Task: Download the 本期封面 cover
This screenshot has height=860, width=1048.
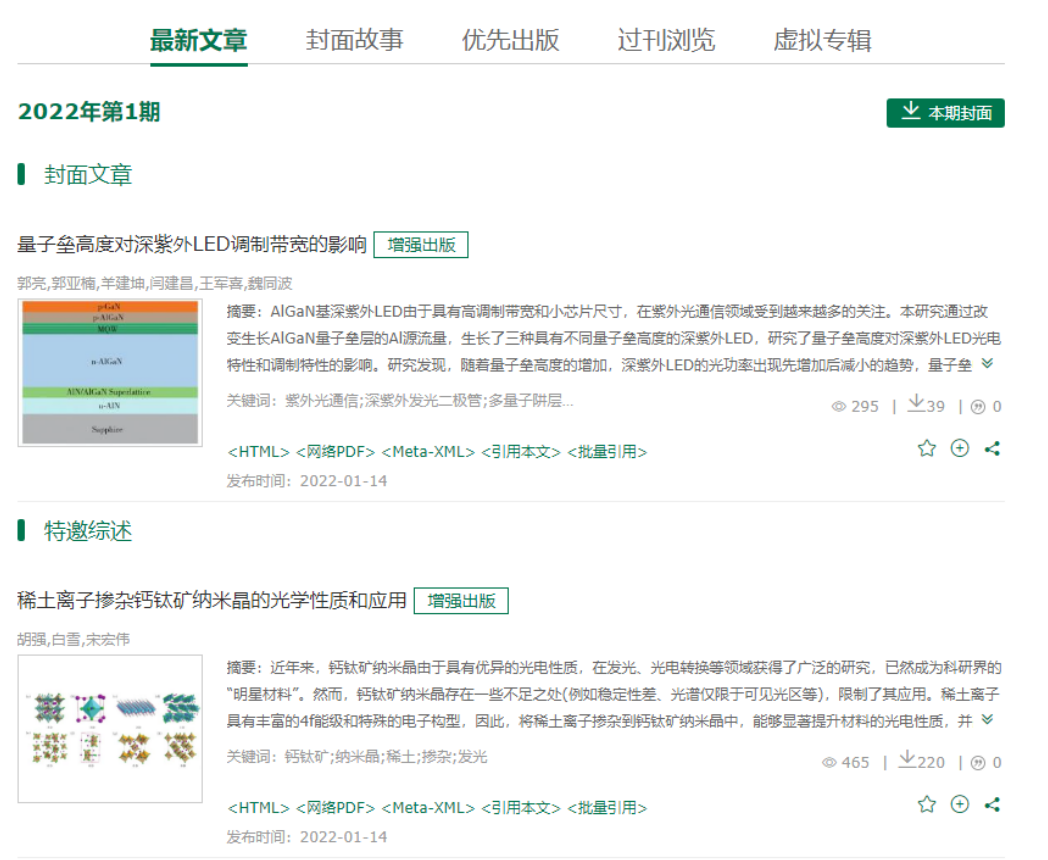Action: (x=945, y=113)
